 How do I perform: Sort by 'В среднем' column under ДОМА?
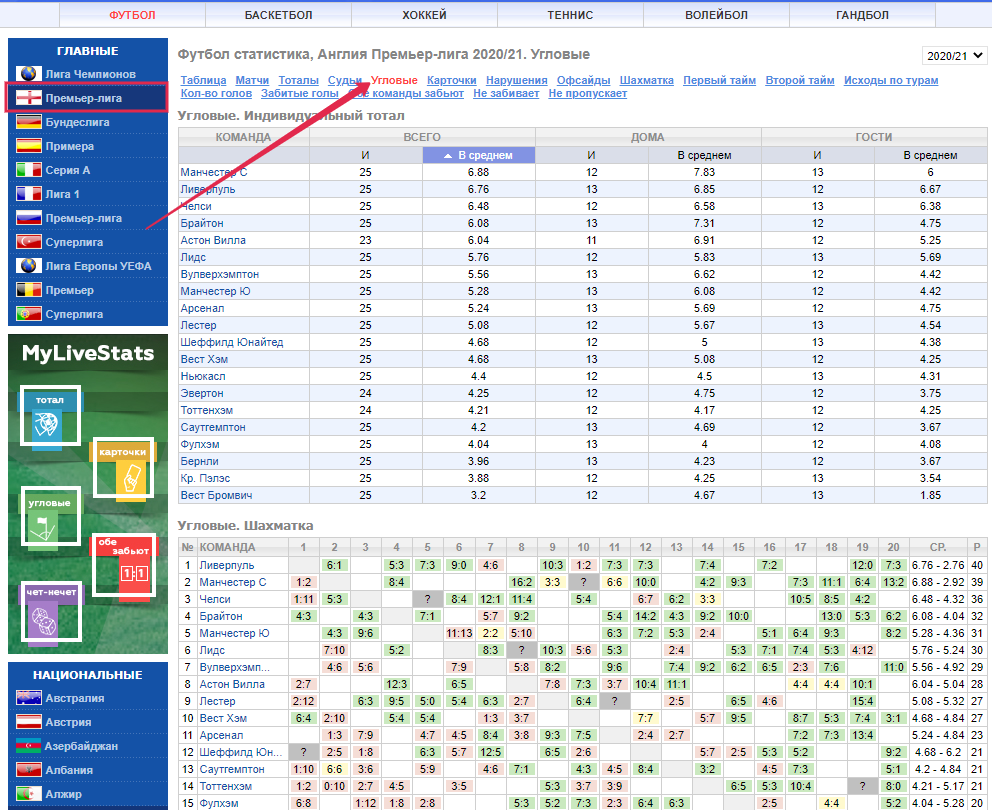point(704,155)
